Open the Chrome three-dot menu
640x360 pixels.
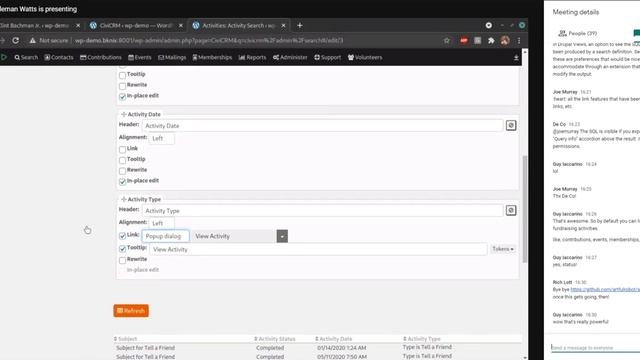(519, 40)
